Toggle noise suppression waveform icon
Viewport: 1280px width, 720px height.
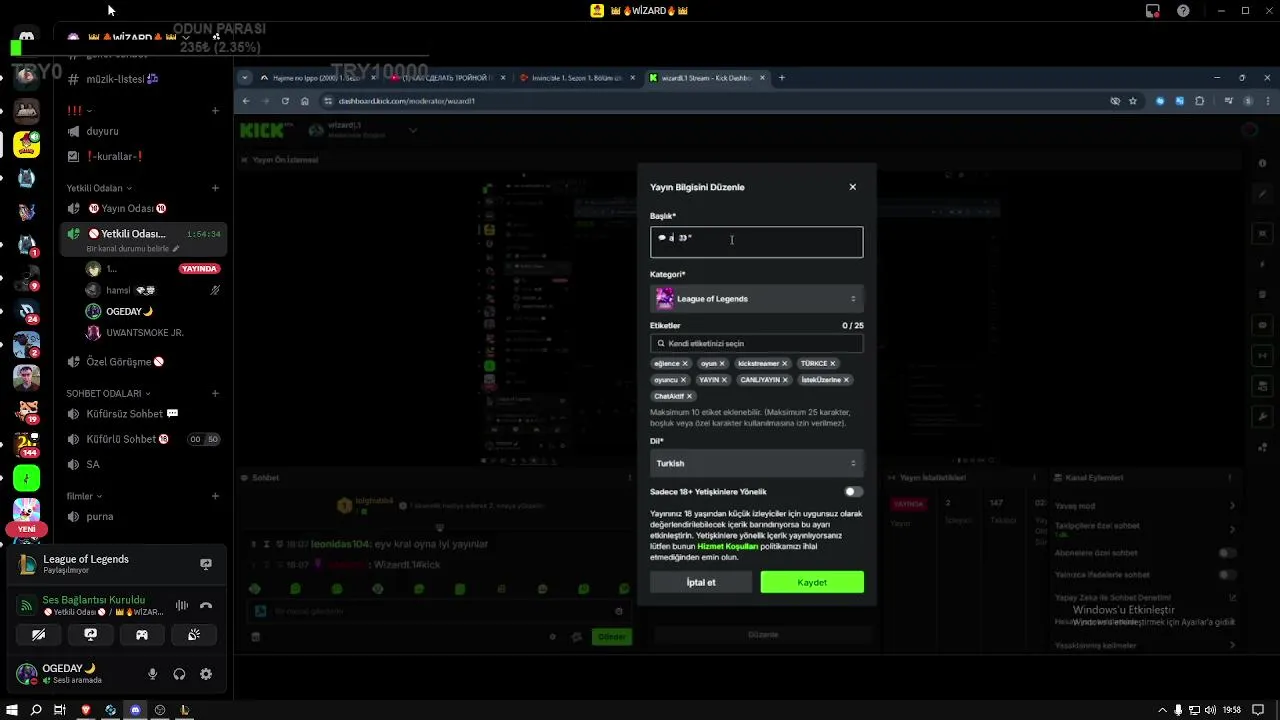click(x=182, y=605)
